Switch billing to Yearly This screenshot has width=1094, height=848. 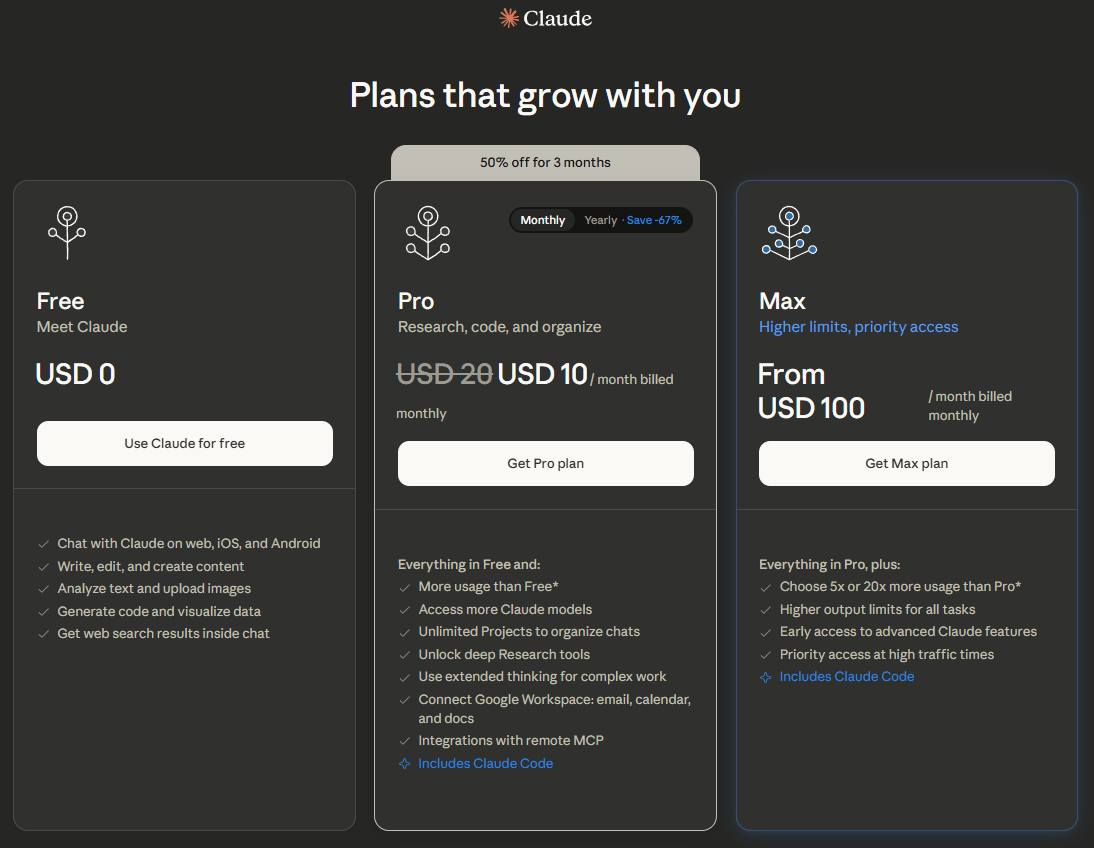601,220
